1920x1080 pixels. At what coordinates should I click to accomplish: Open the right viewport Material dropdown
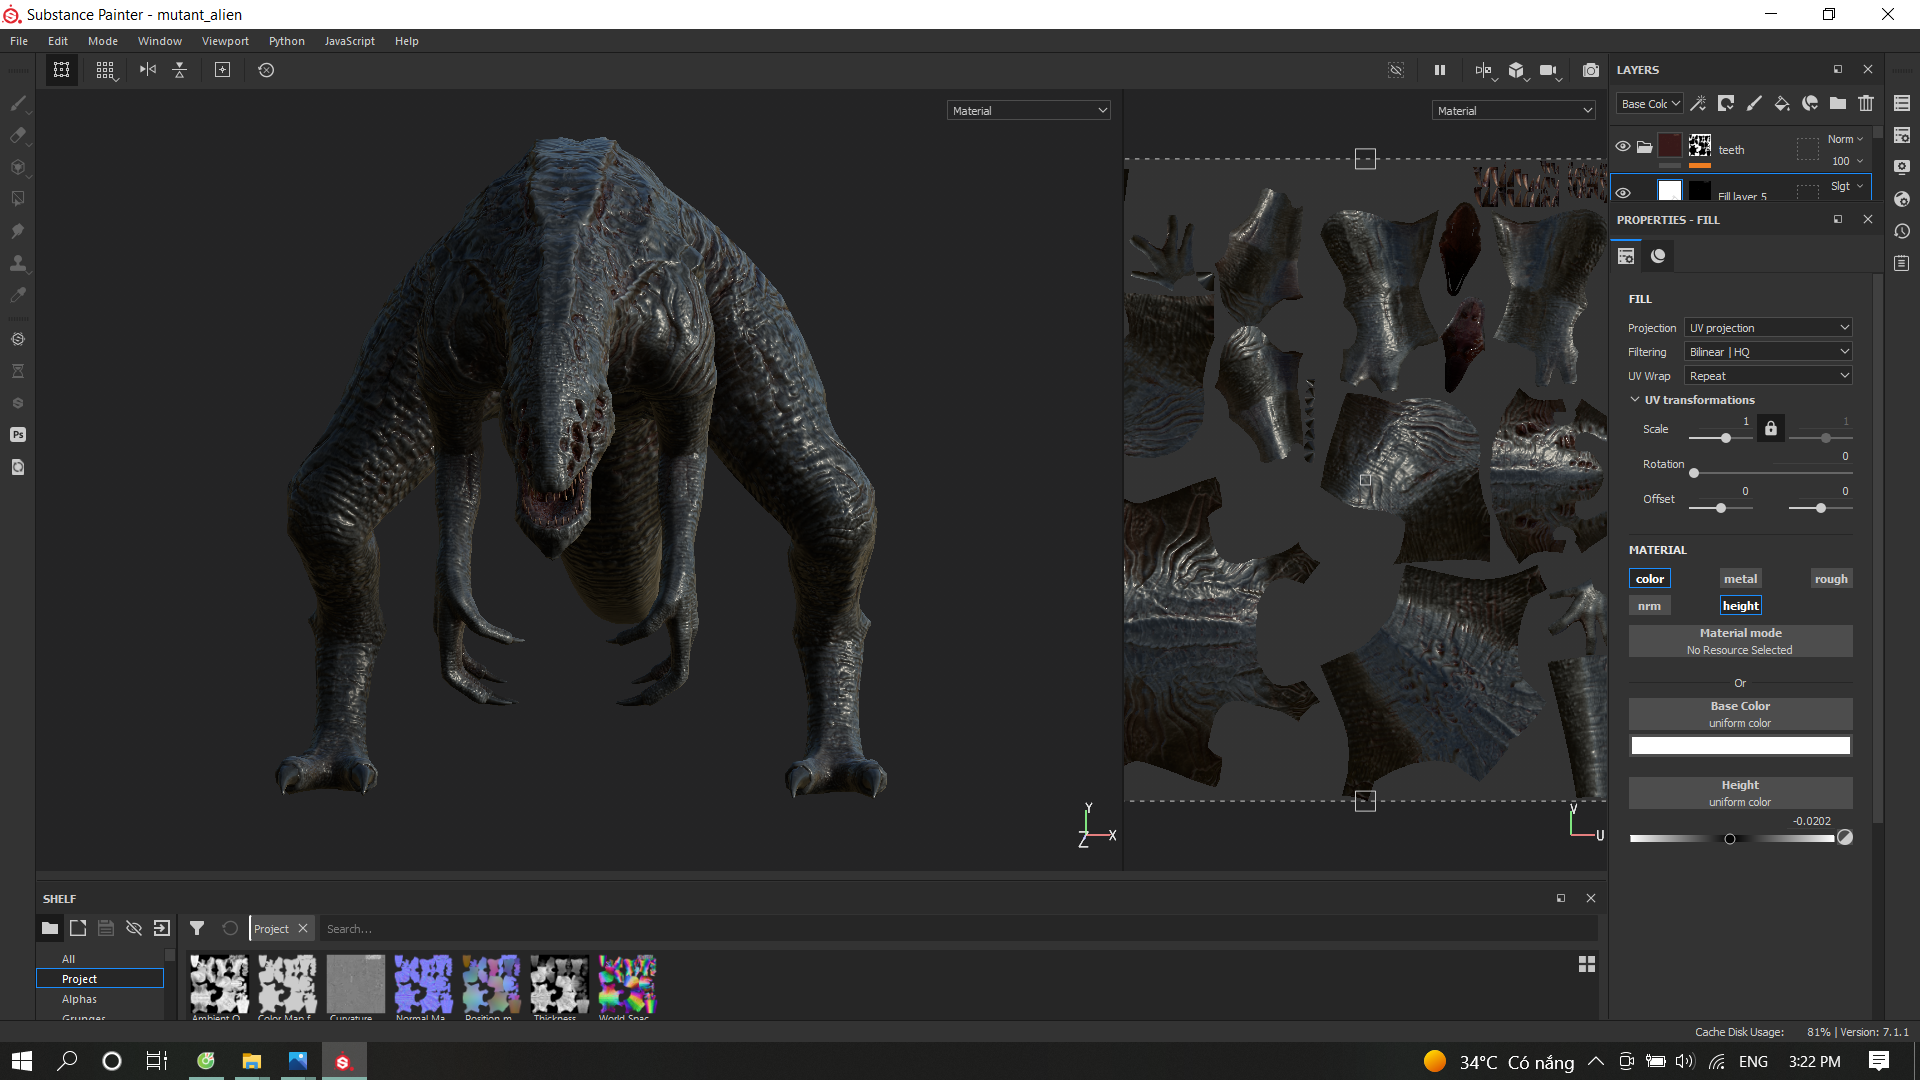click(1514, 111)
